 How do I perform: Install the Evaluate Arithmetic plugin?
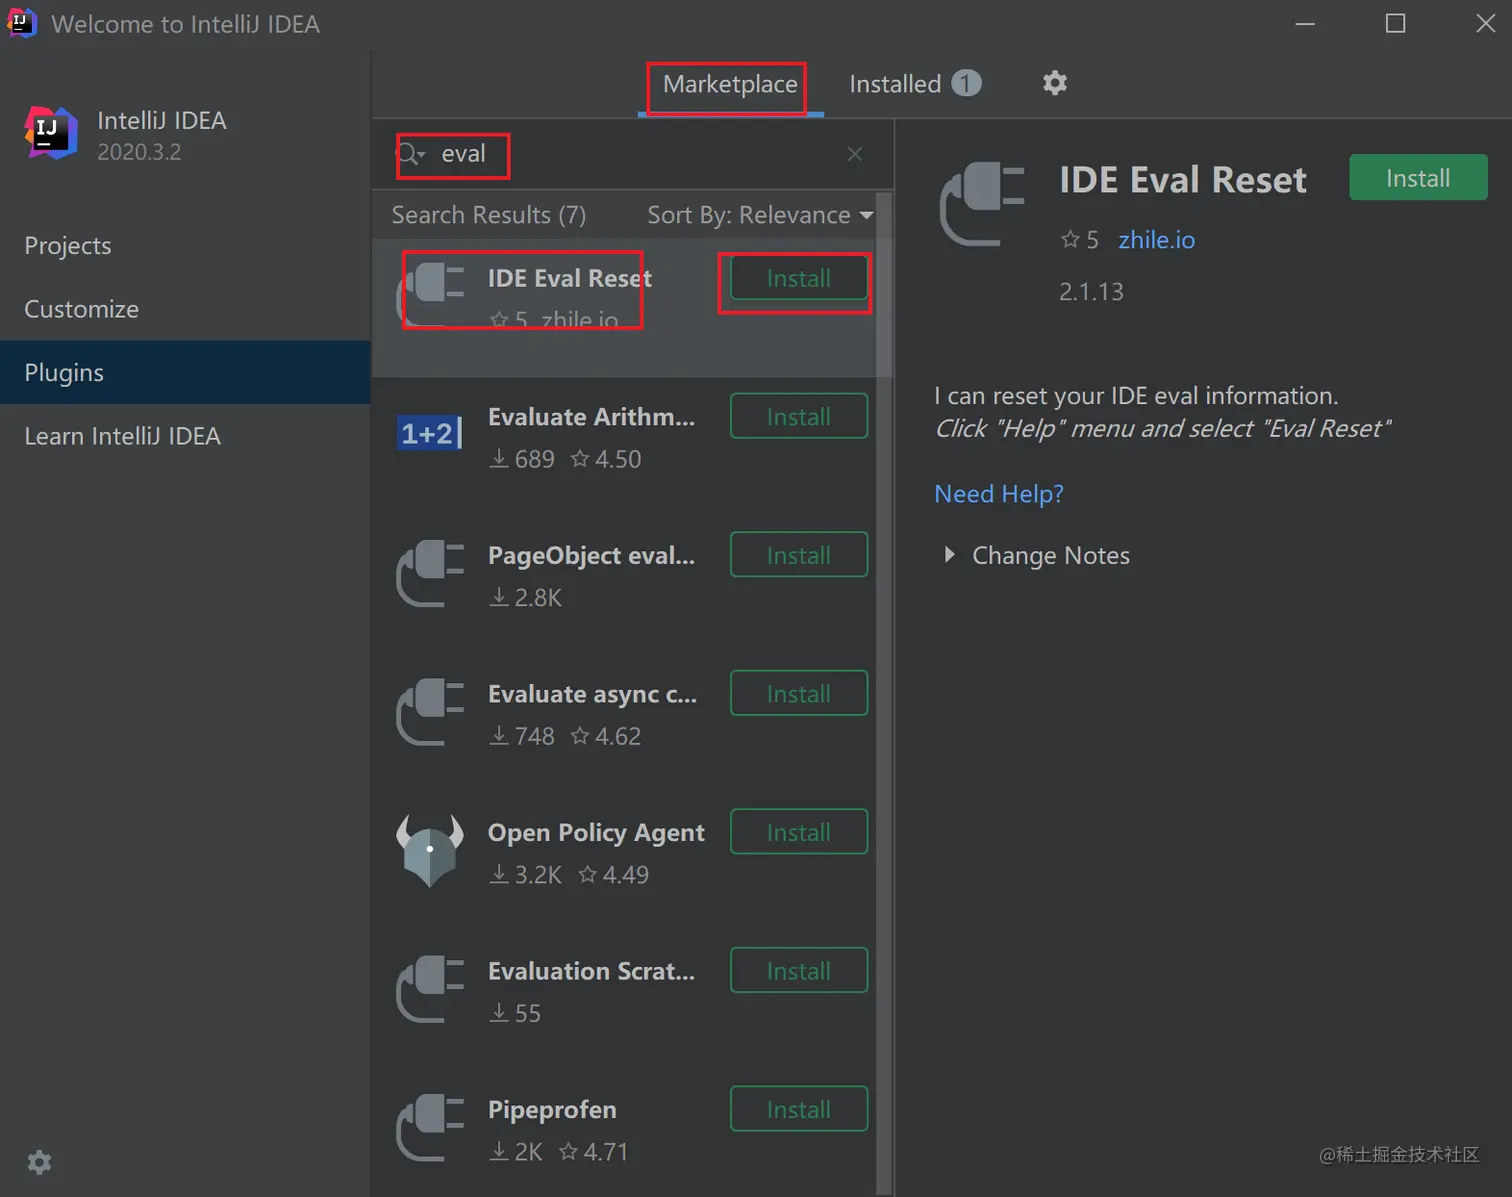(799, 417)
